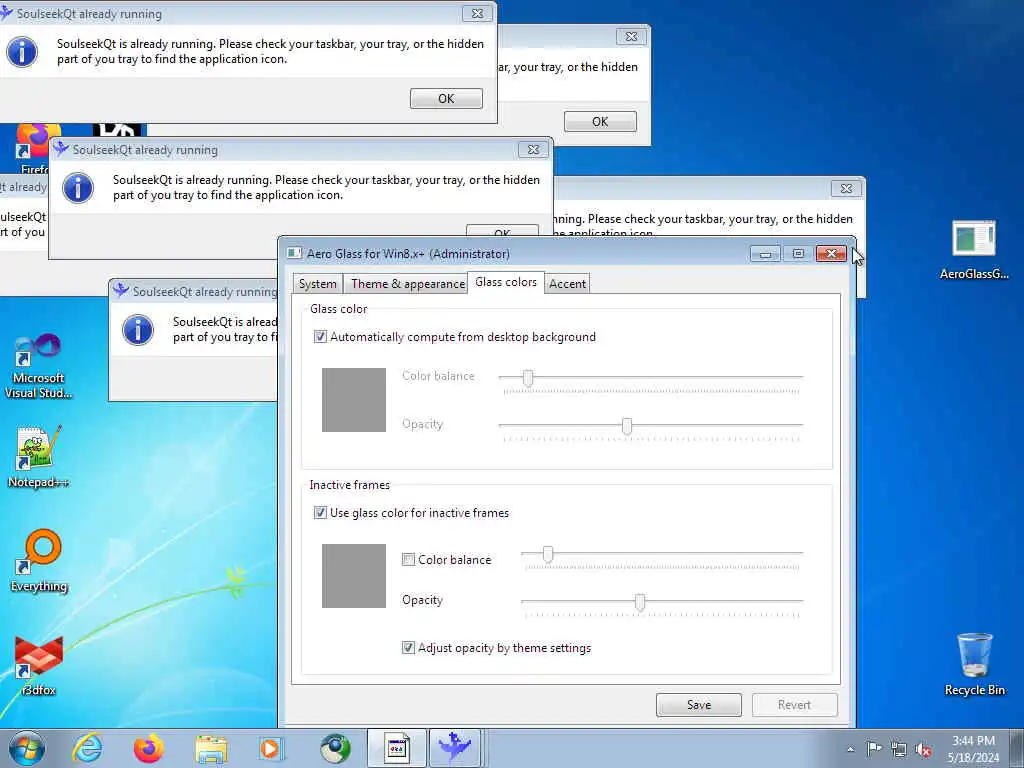The image size is (1024, 768).
Task: Select the AeroGlassG... desktop icon
Action: click(974, 249)
